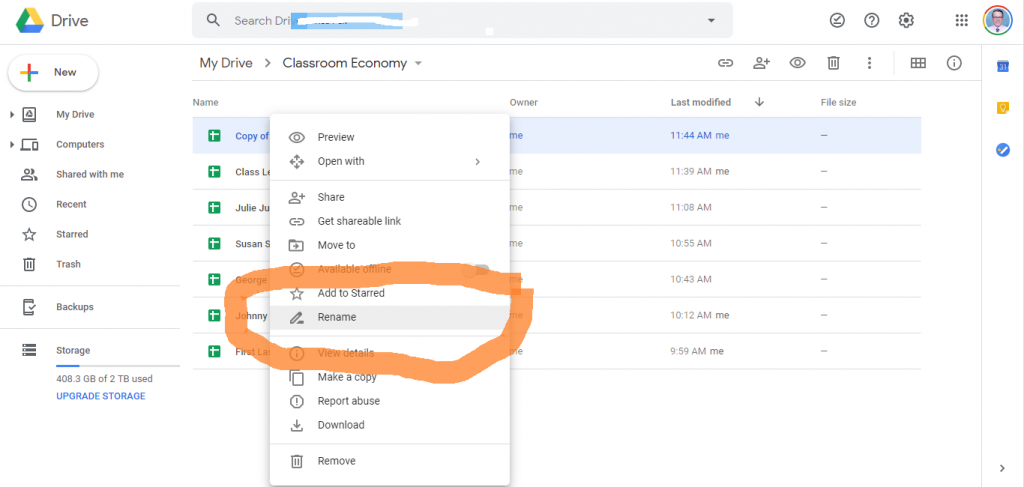
Task: Open the settings gear
Action: click(906, 20)
